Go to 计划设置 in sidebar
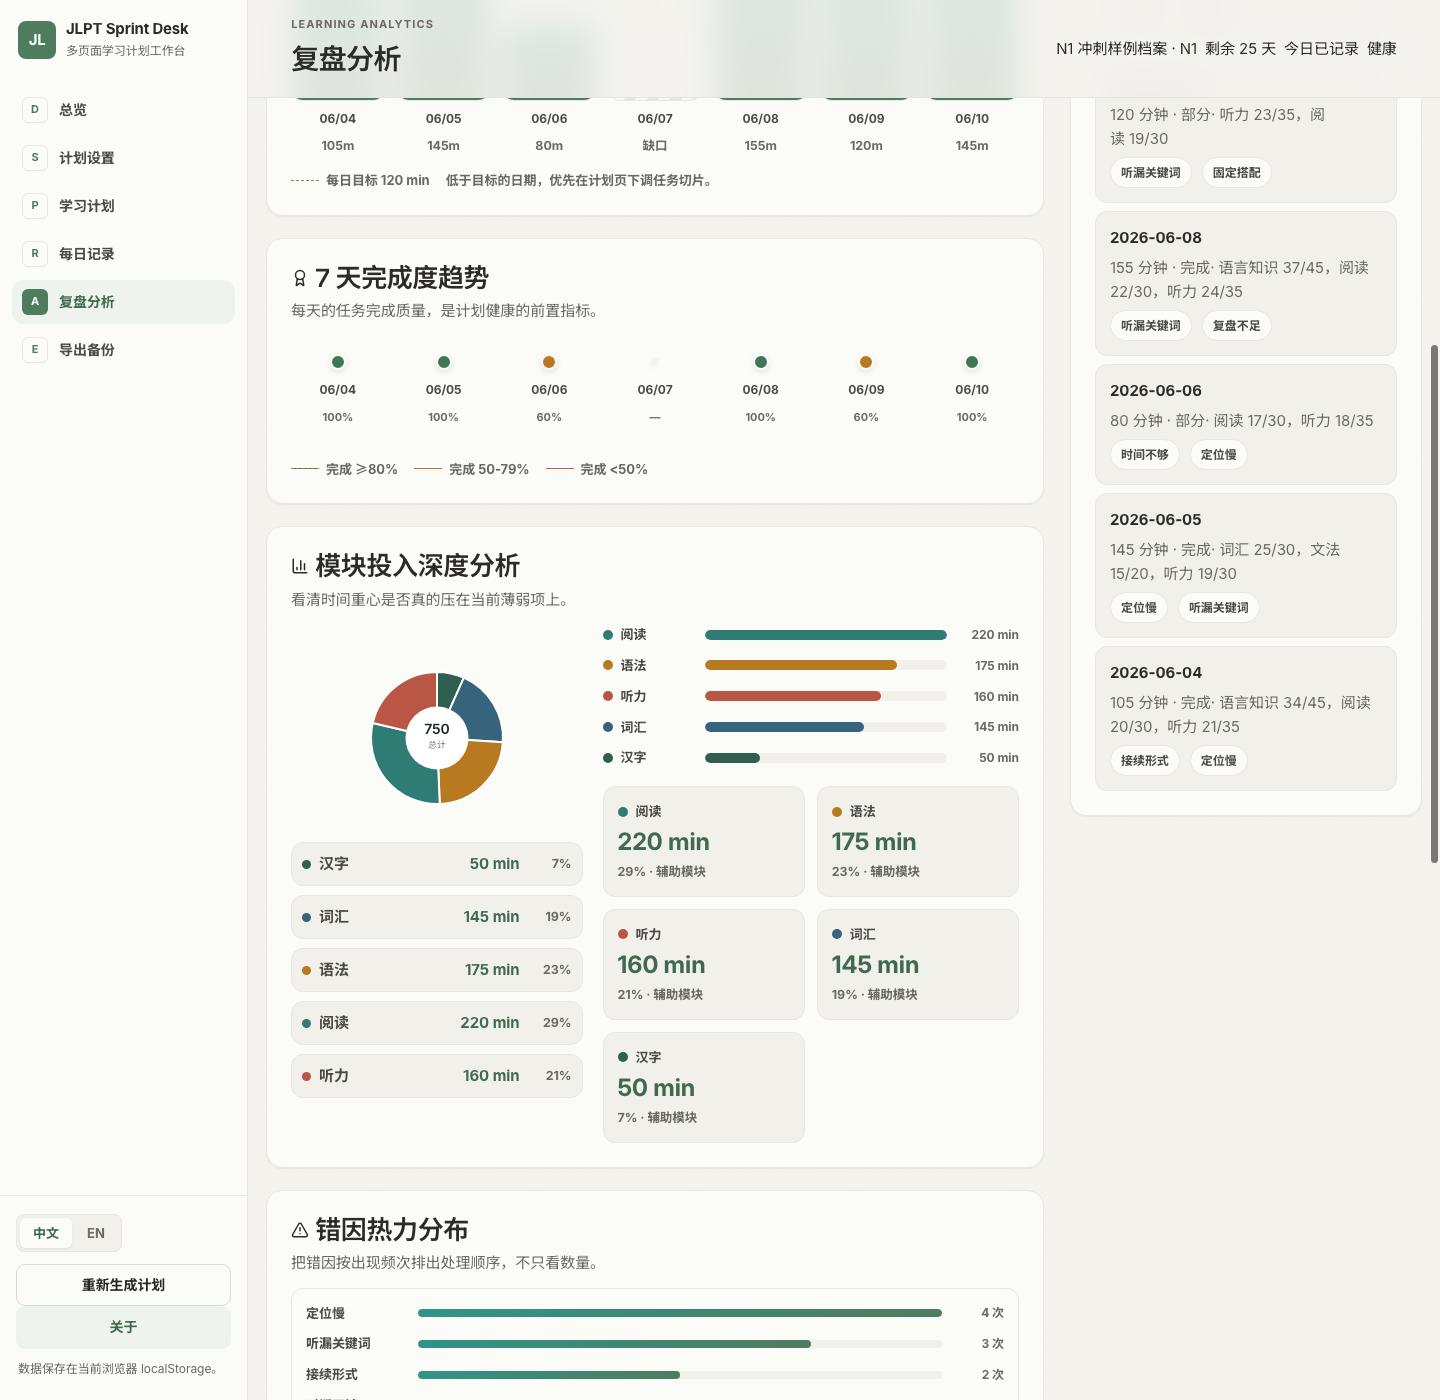The height and width of the screenshot is (1400, 1440). click(123, 158)
